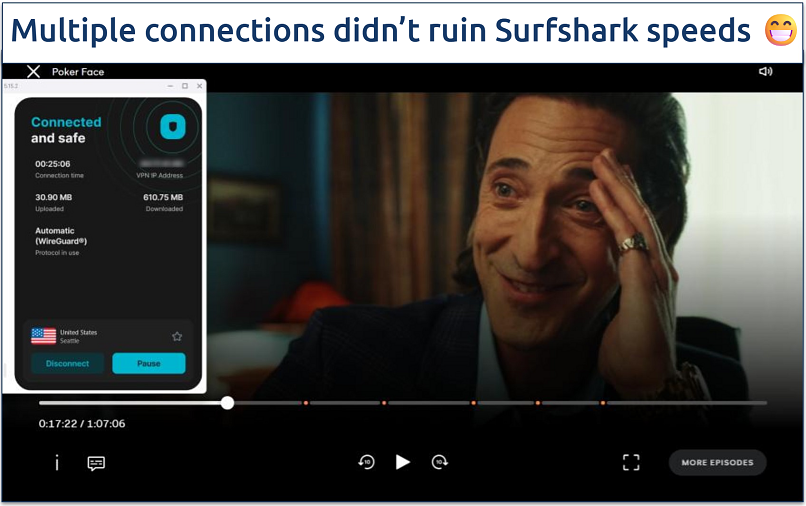Mute the video volume speaker icon

point(765,71)
